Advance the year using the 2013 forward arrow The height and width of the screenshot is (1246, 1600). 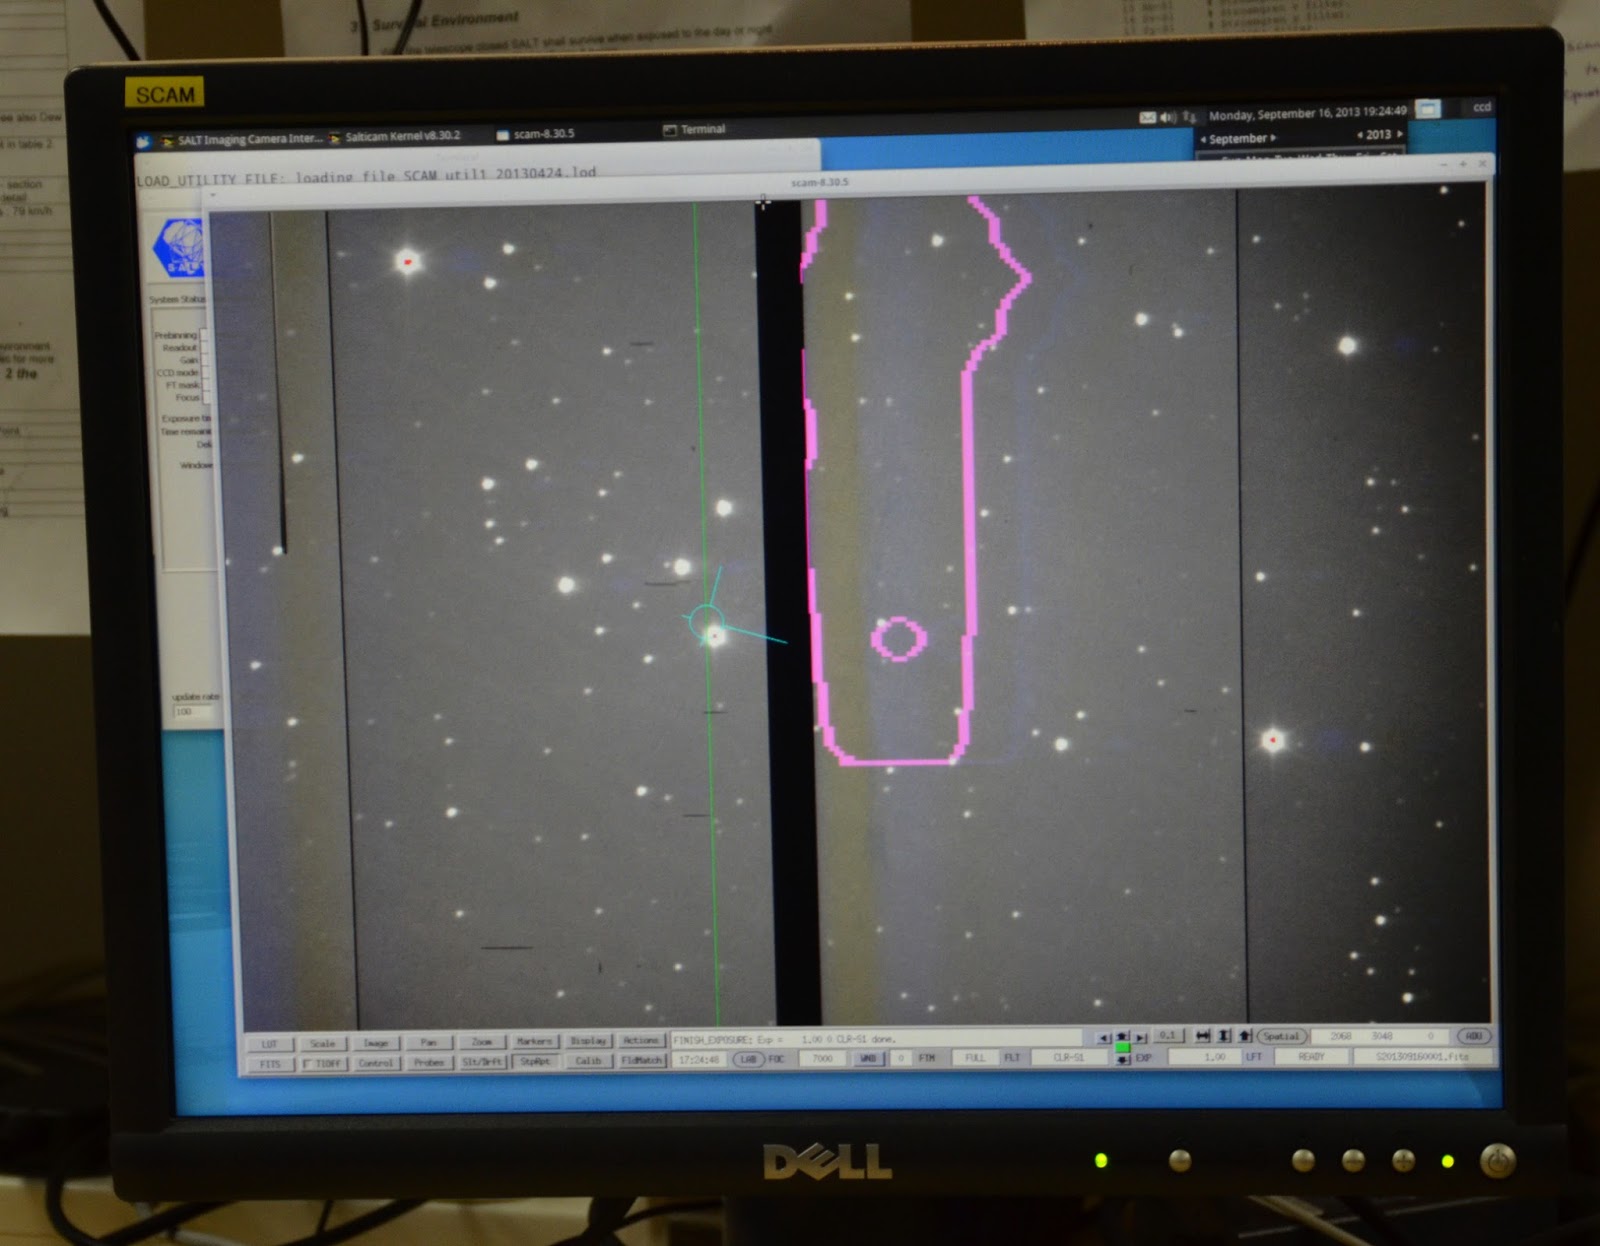tap(1400, 135)
